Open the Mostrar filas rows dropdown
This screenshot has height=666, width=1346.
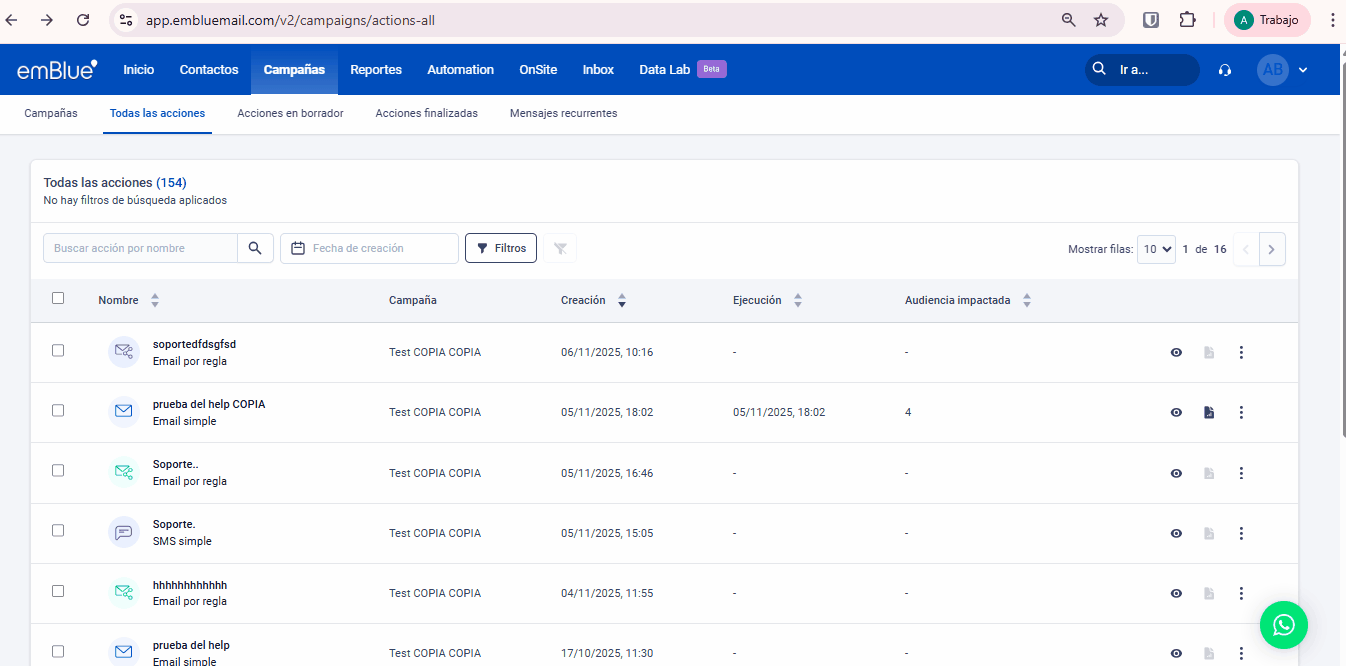point(1156,249)
